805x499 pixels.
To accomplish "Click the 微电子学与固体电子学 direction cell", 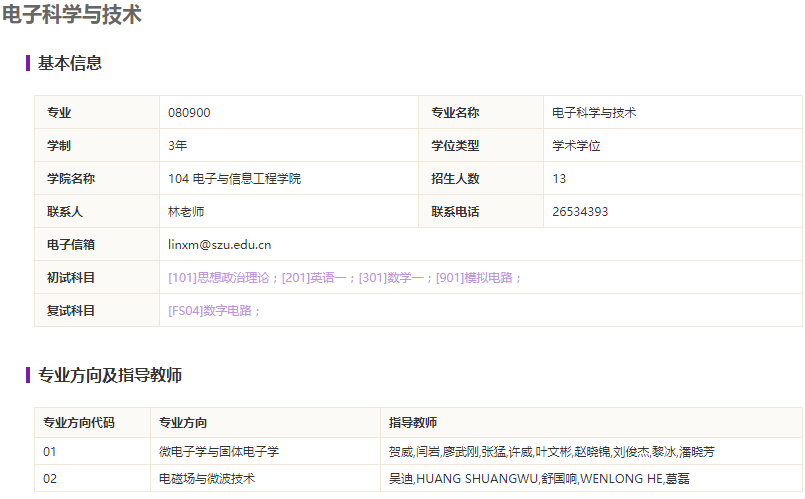I will [265, 451].
